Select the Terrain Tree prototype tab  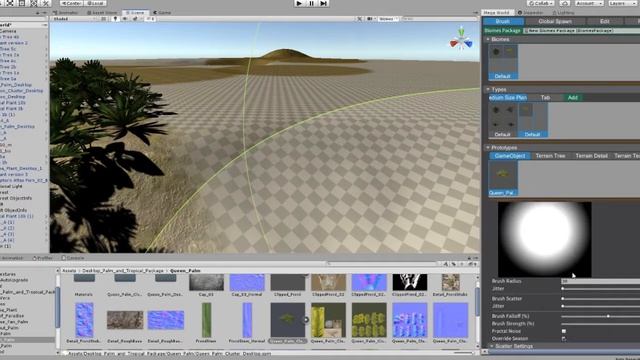coord(550,156)
